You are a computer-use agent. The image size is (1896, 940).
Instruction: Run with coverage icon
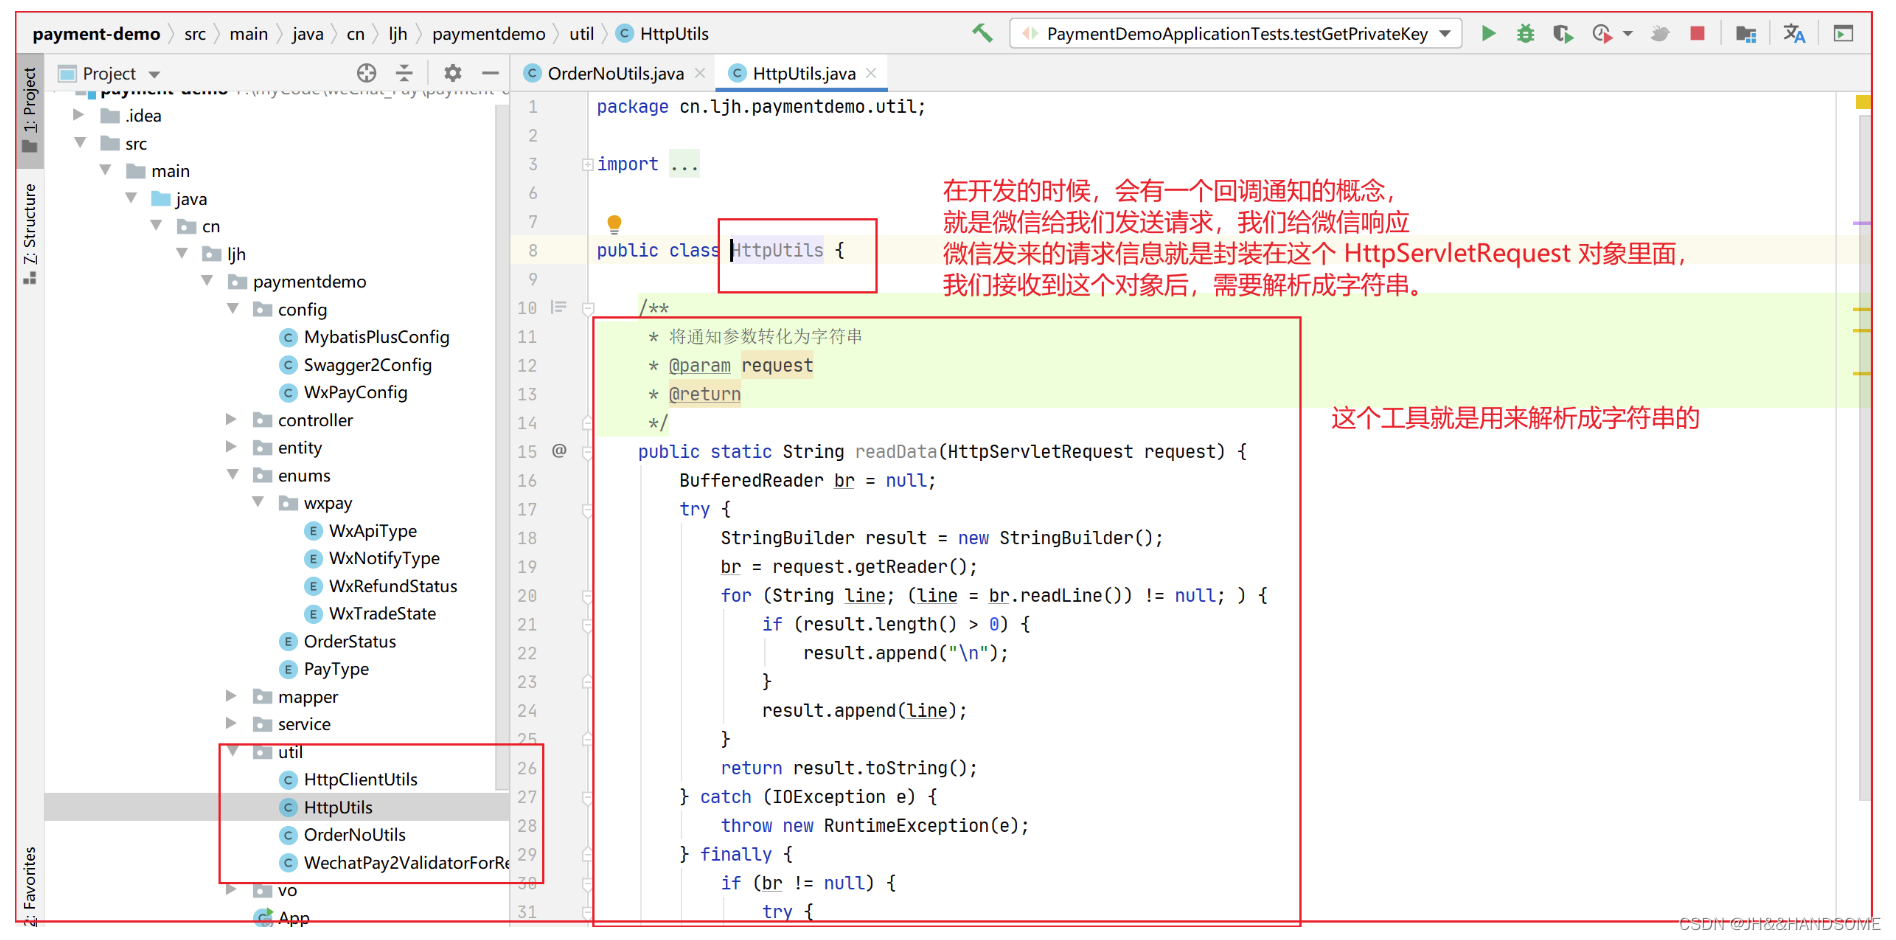[x=1563, y=33]
